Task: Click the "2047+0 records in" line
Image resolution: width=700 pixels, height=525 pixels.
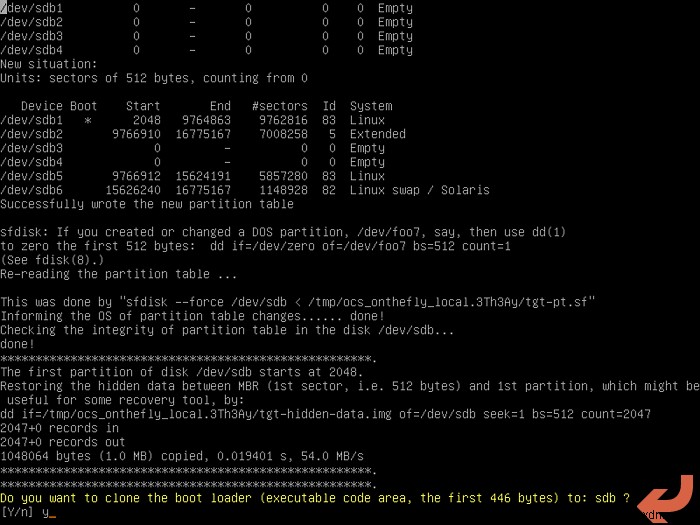Action: click(59, 428)
